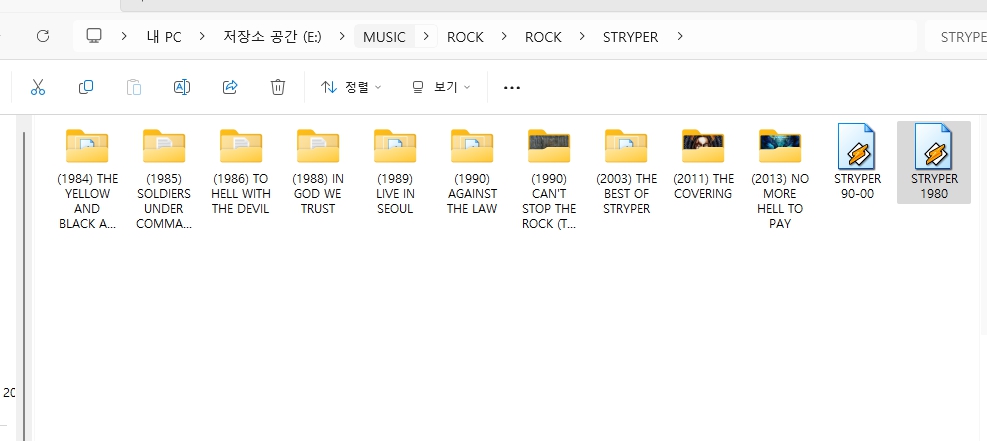Click the Paste clipboard icon
The width and height of the screenshot is (987, 441).
(133, 87)
